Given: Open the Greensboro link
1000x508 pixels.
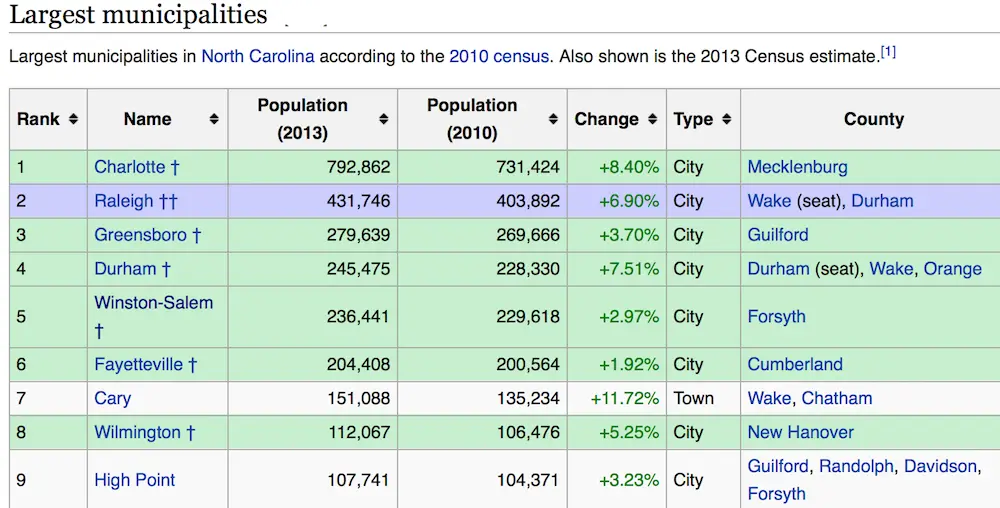Looking at the screenshot, I should [x=140, y=235].
